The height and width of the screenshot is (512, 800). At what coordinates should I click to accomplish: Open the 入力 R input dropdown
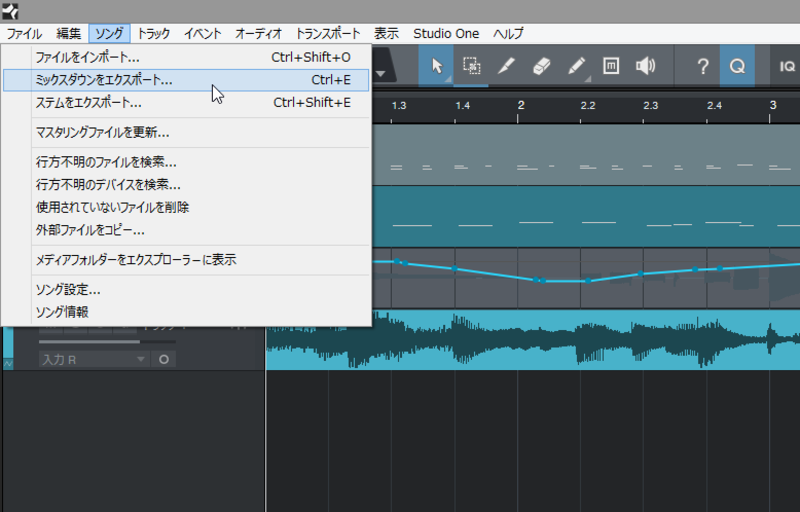click(x=94, y=360)
